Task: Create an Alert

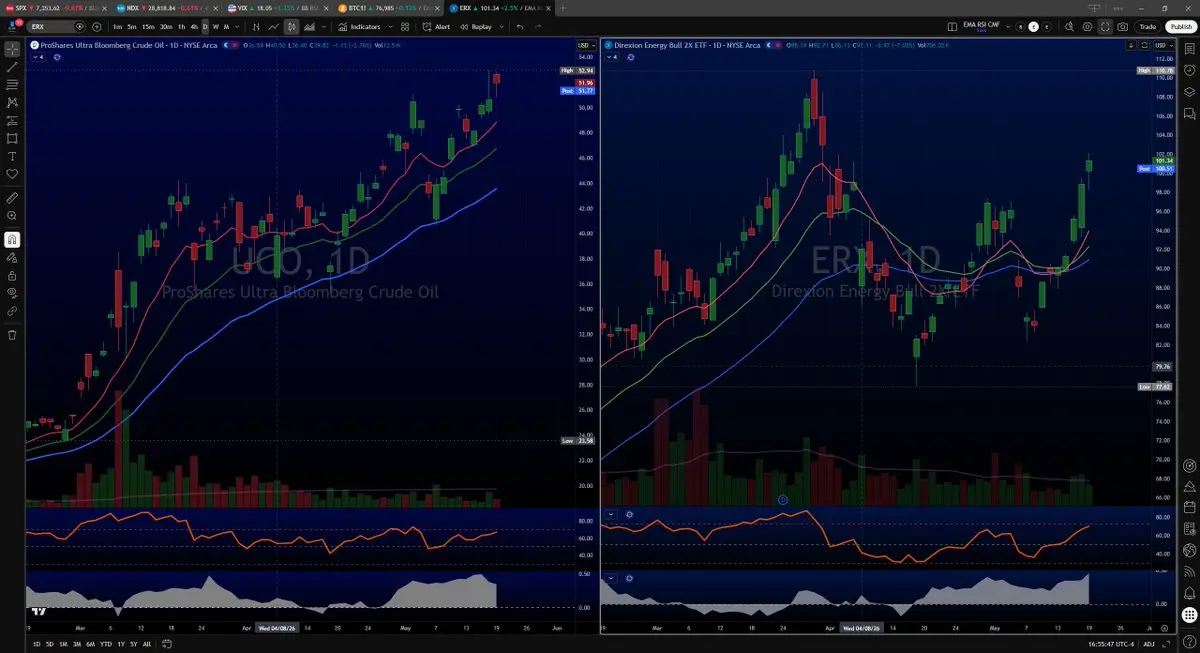Action: tap(437, 26)
